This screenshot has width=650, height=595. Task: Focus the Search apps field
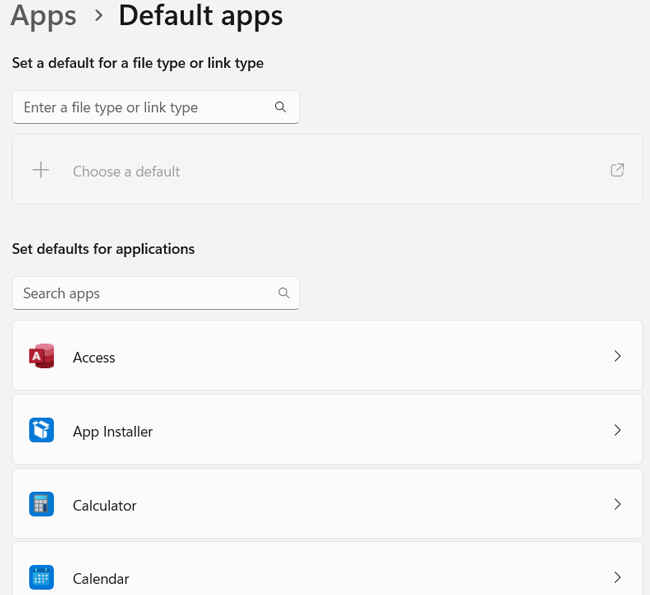(x=156, y=293)
